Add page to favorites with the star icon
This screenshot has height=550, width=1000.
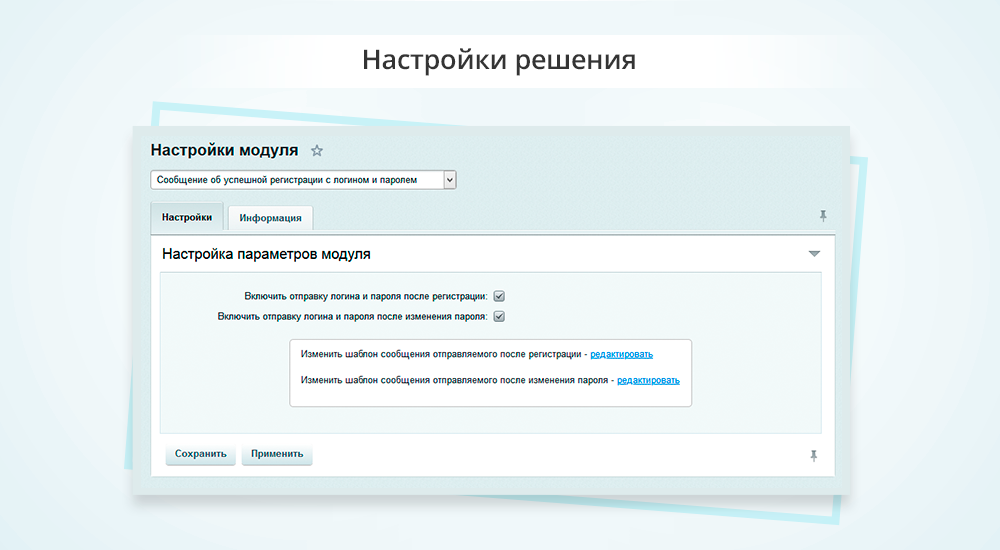point(317,151)
